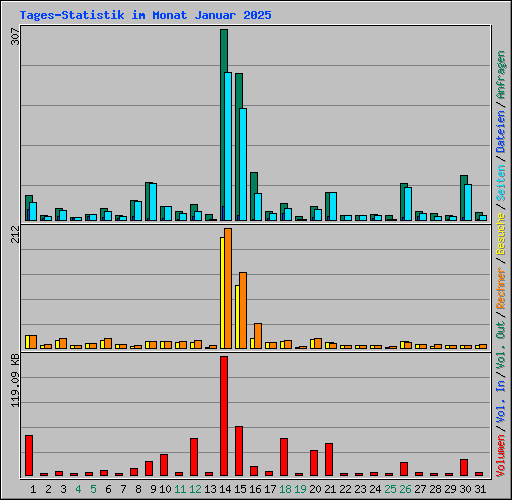Select day label '23' on the axis

360,489
